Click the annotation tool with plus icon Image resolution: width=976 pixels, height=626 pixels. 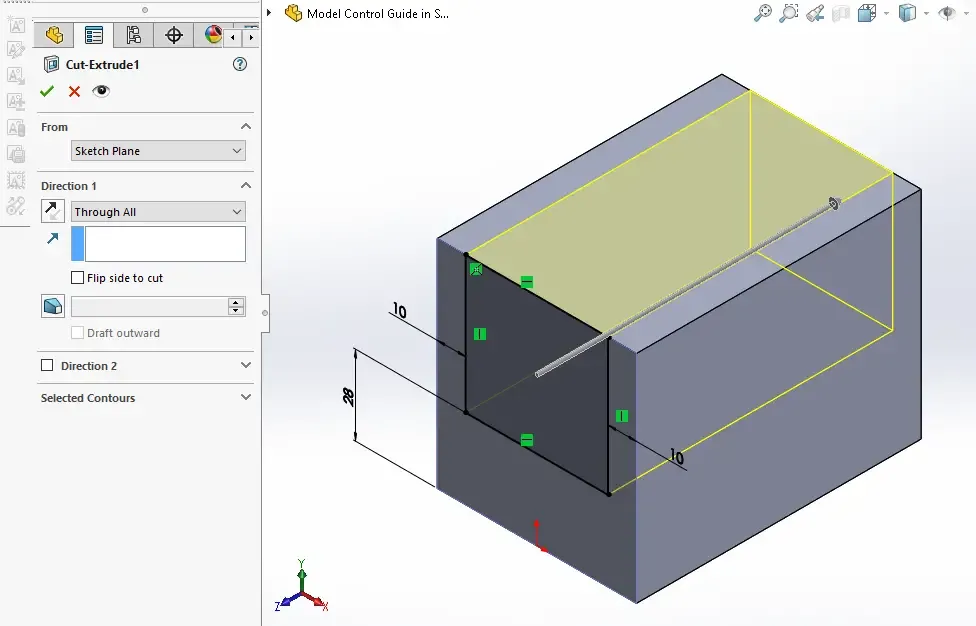click(x=16, y=101)
